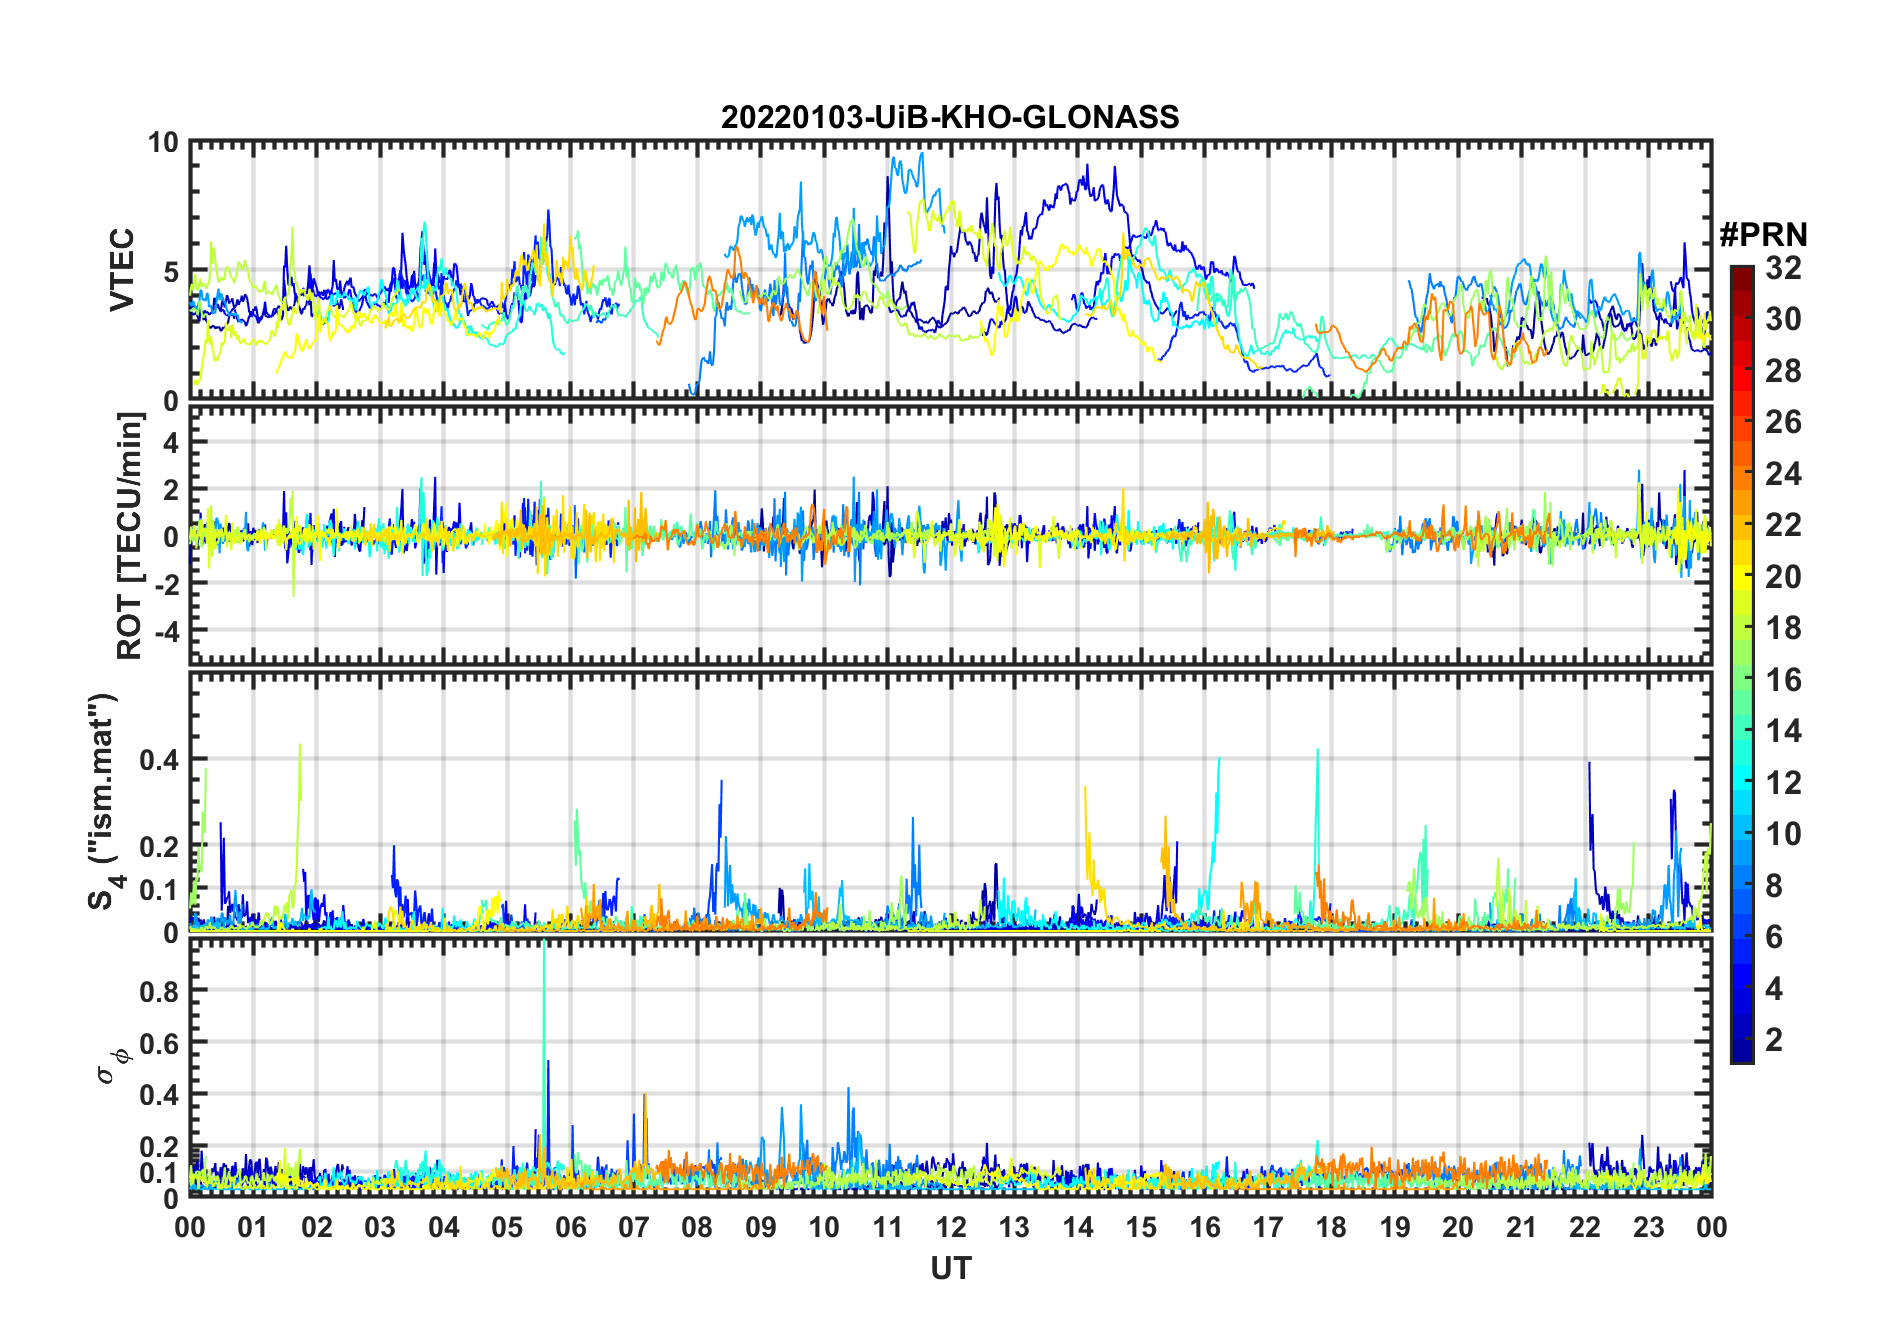Image resolution: width=1902 pixels, height=1330 pixels.
Task: Click ROT y-axis tick -2
Action: [x=167, y=584]
